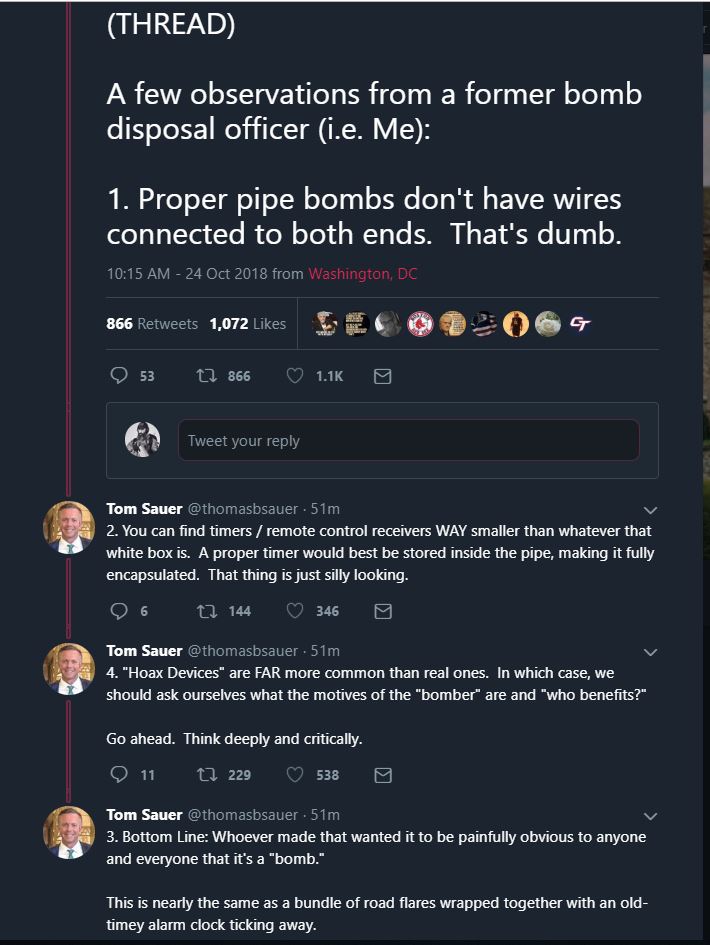Send main tweet via direct message icon
The height and width of the screenshot is (945, 710).
pos(382,376)
